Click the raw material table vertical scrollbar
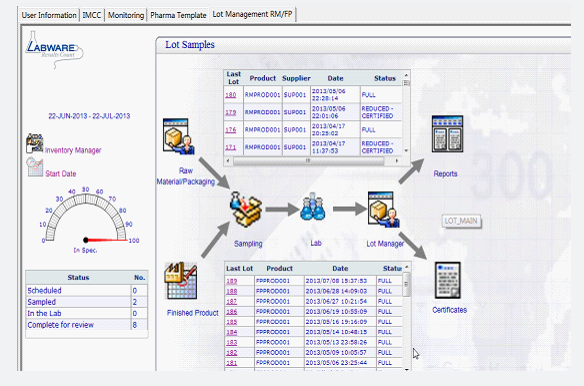Screen dimensions: 584x386 [406, 83]
